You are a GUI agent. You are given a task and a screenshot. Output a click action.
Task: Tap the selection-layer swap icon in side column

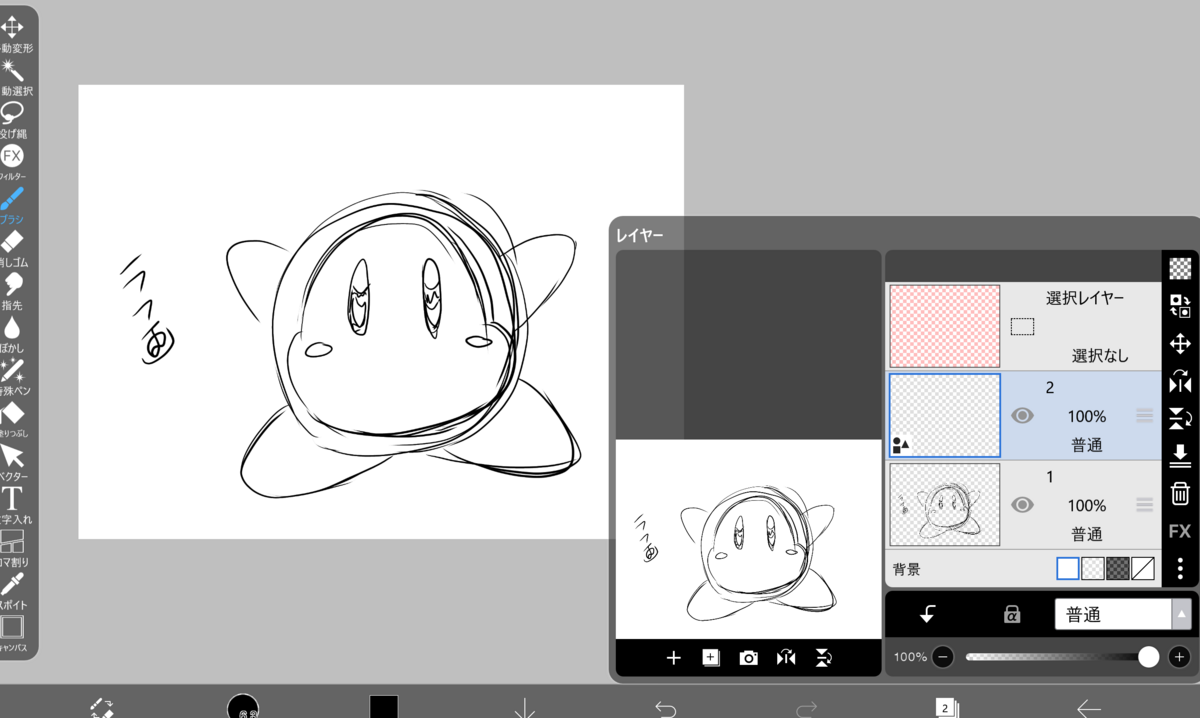tap(1180, 306)
